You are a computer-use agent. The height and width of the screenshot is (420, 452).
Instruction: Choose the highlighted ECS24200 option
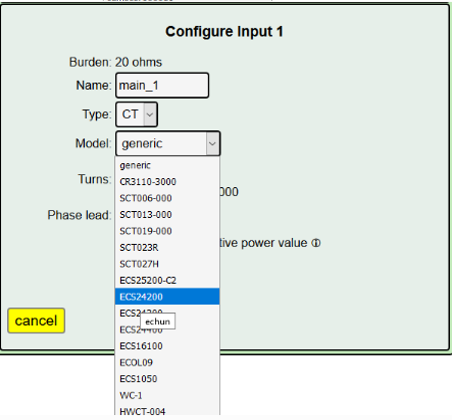[167, 297]
